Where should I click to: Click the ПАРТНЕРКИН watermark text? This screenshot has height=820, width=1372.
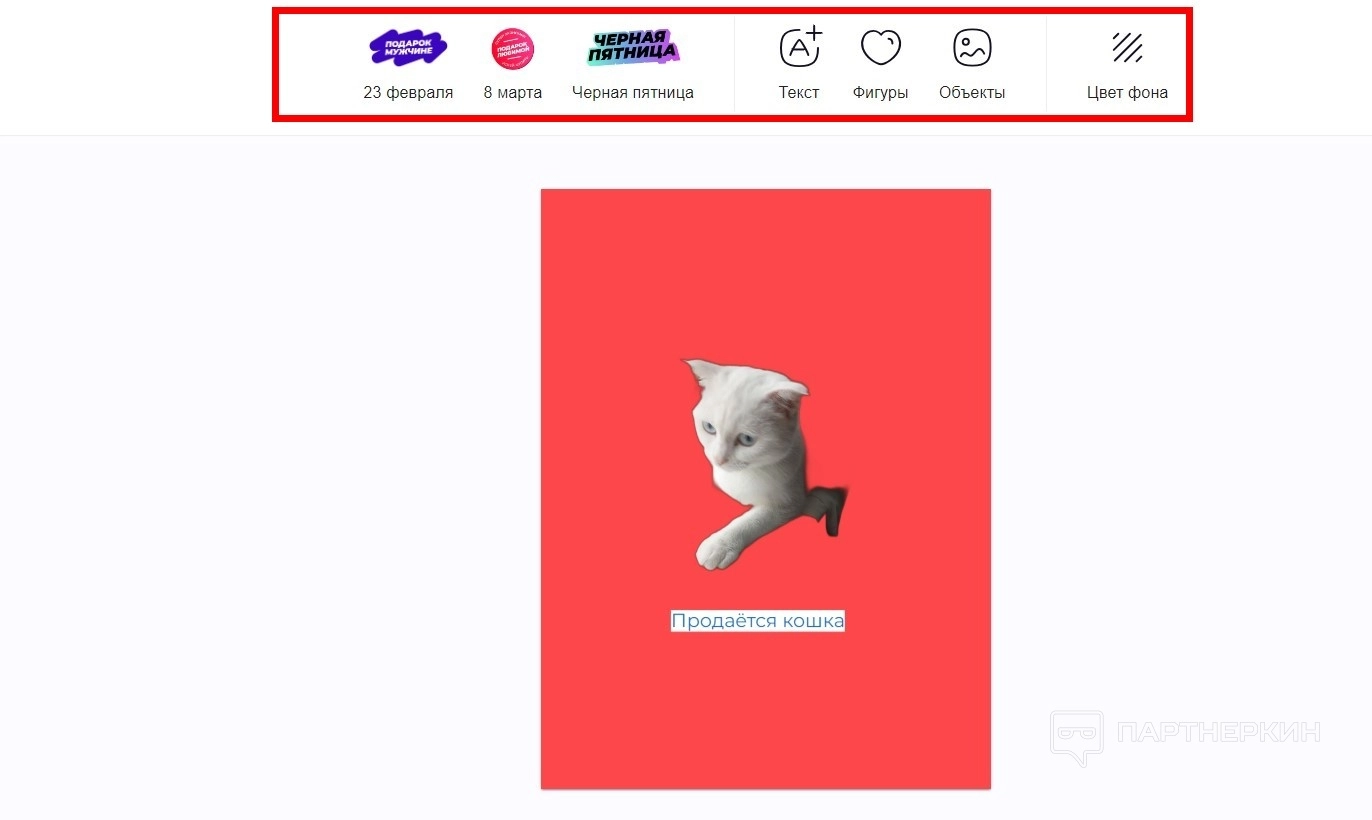tap(1219, 733)
